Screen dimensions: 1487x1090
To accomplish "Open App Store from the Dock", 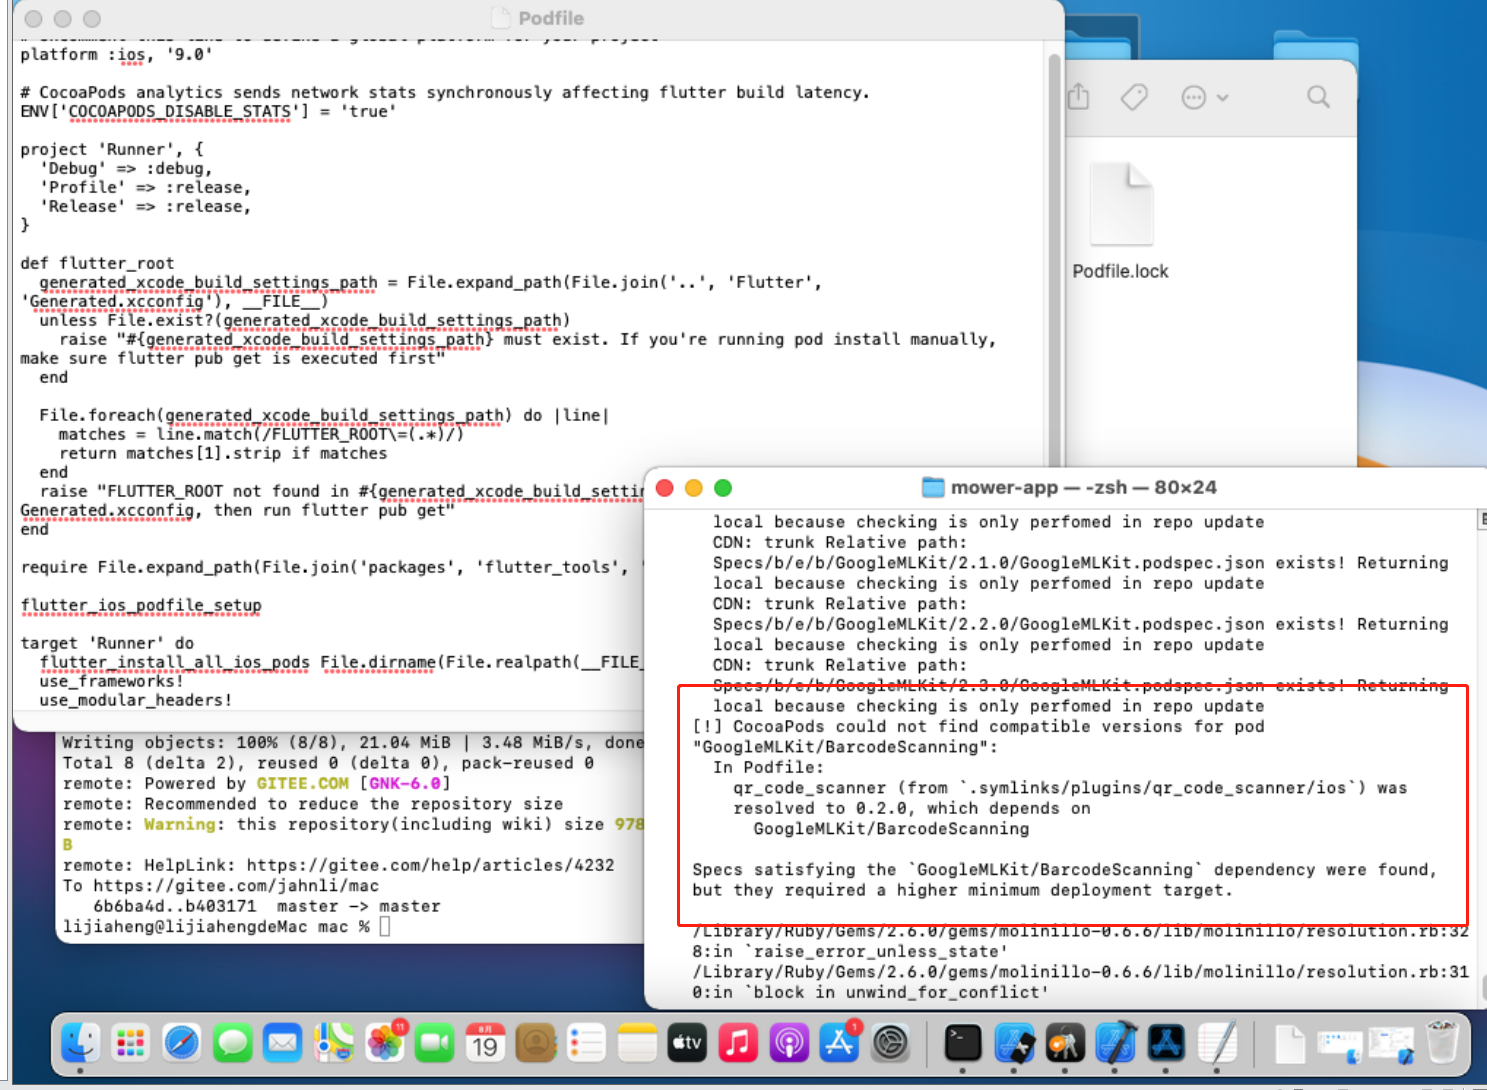I will (x=839, y=1043).
